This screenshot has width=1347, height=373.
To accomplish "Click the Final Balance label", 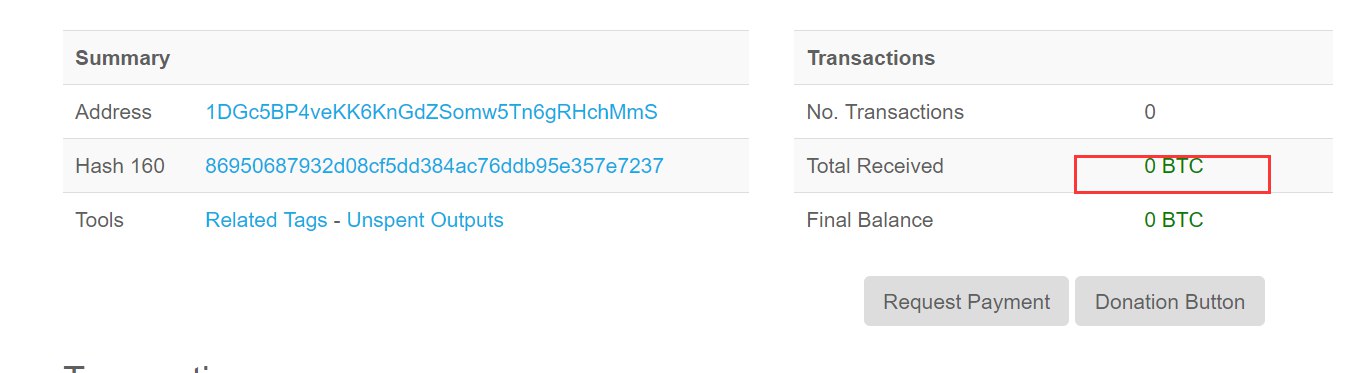I will pos(869,220).
